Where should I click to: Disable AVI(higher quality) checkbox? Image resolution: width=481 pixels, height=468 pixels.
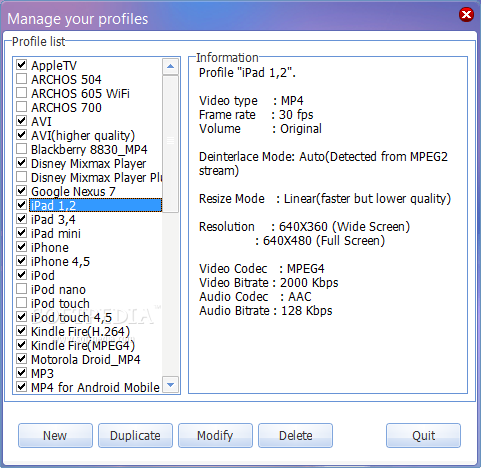point(22,134)
